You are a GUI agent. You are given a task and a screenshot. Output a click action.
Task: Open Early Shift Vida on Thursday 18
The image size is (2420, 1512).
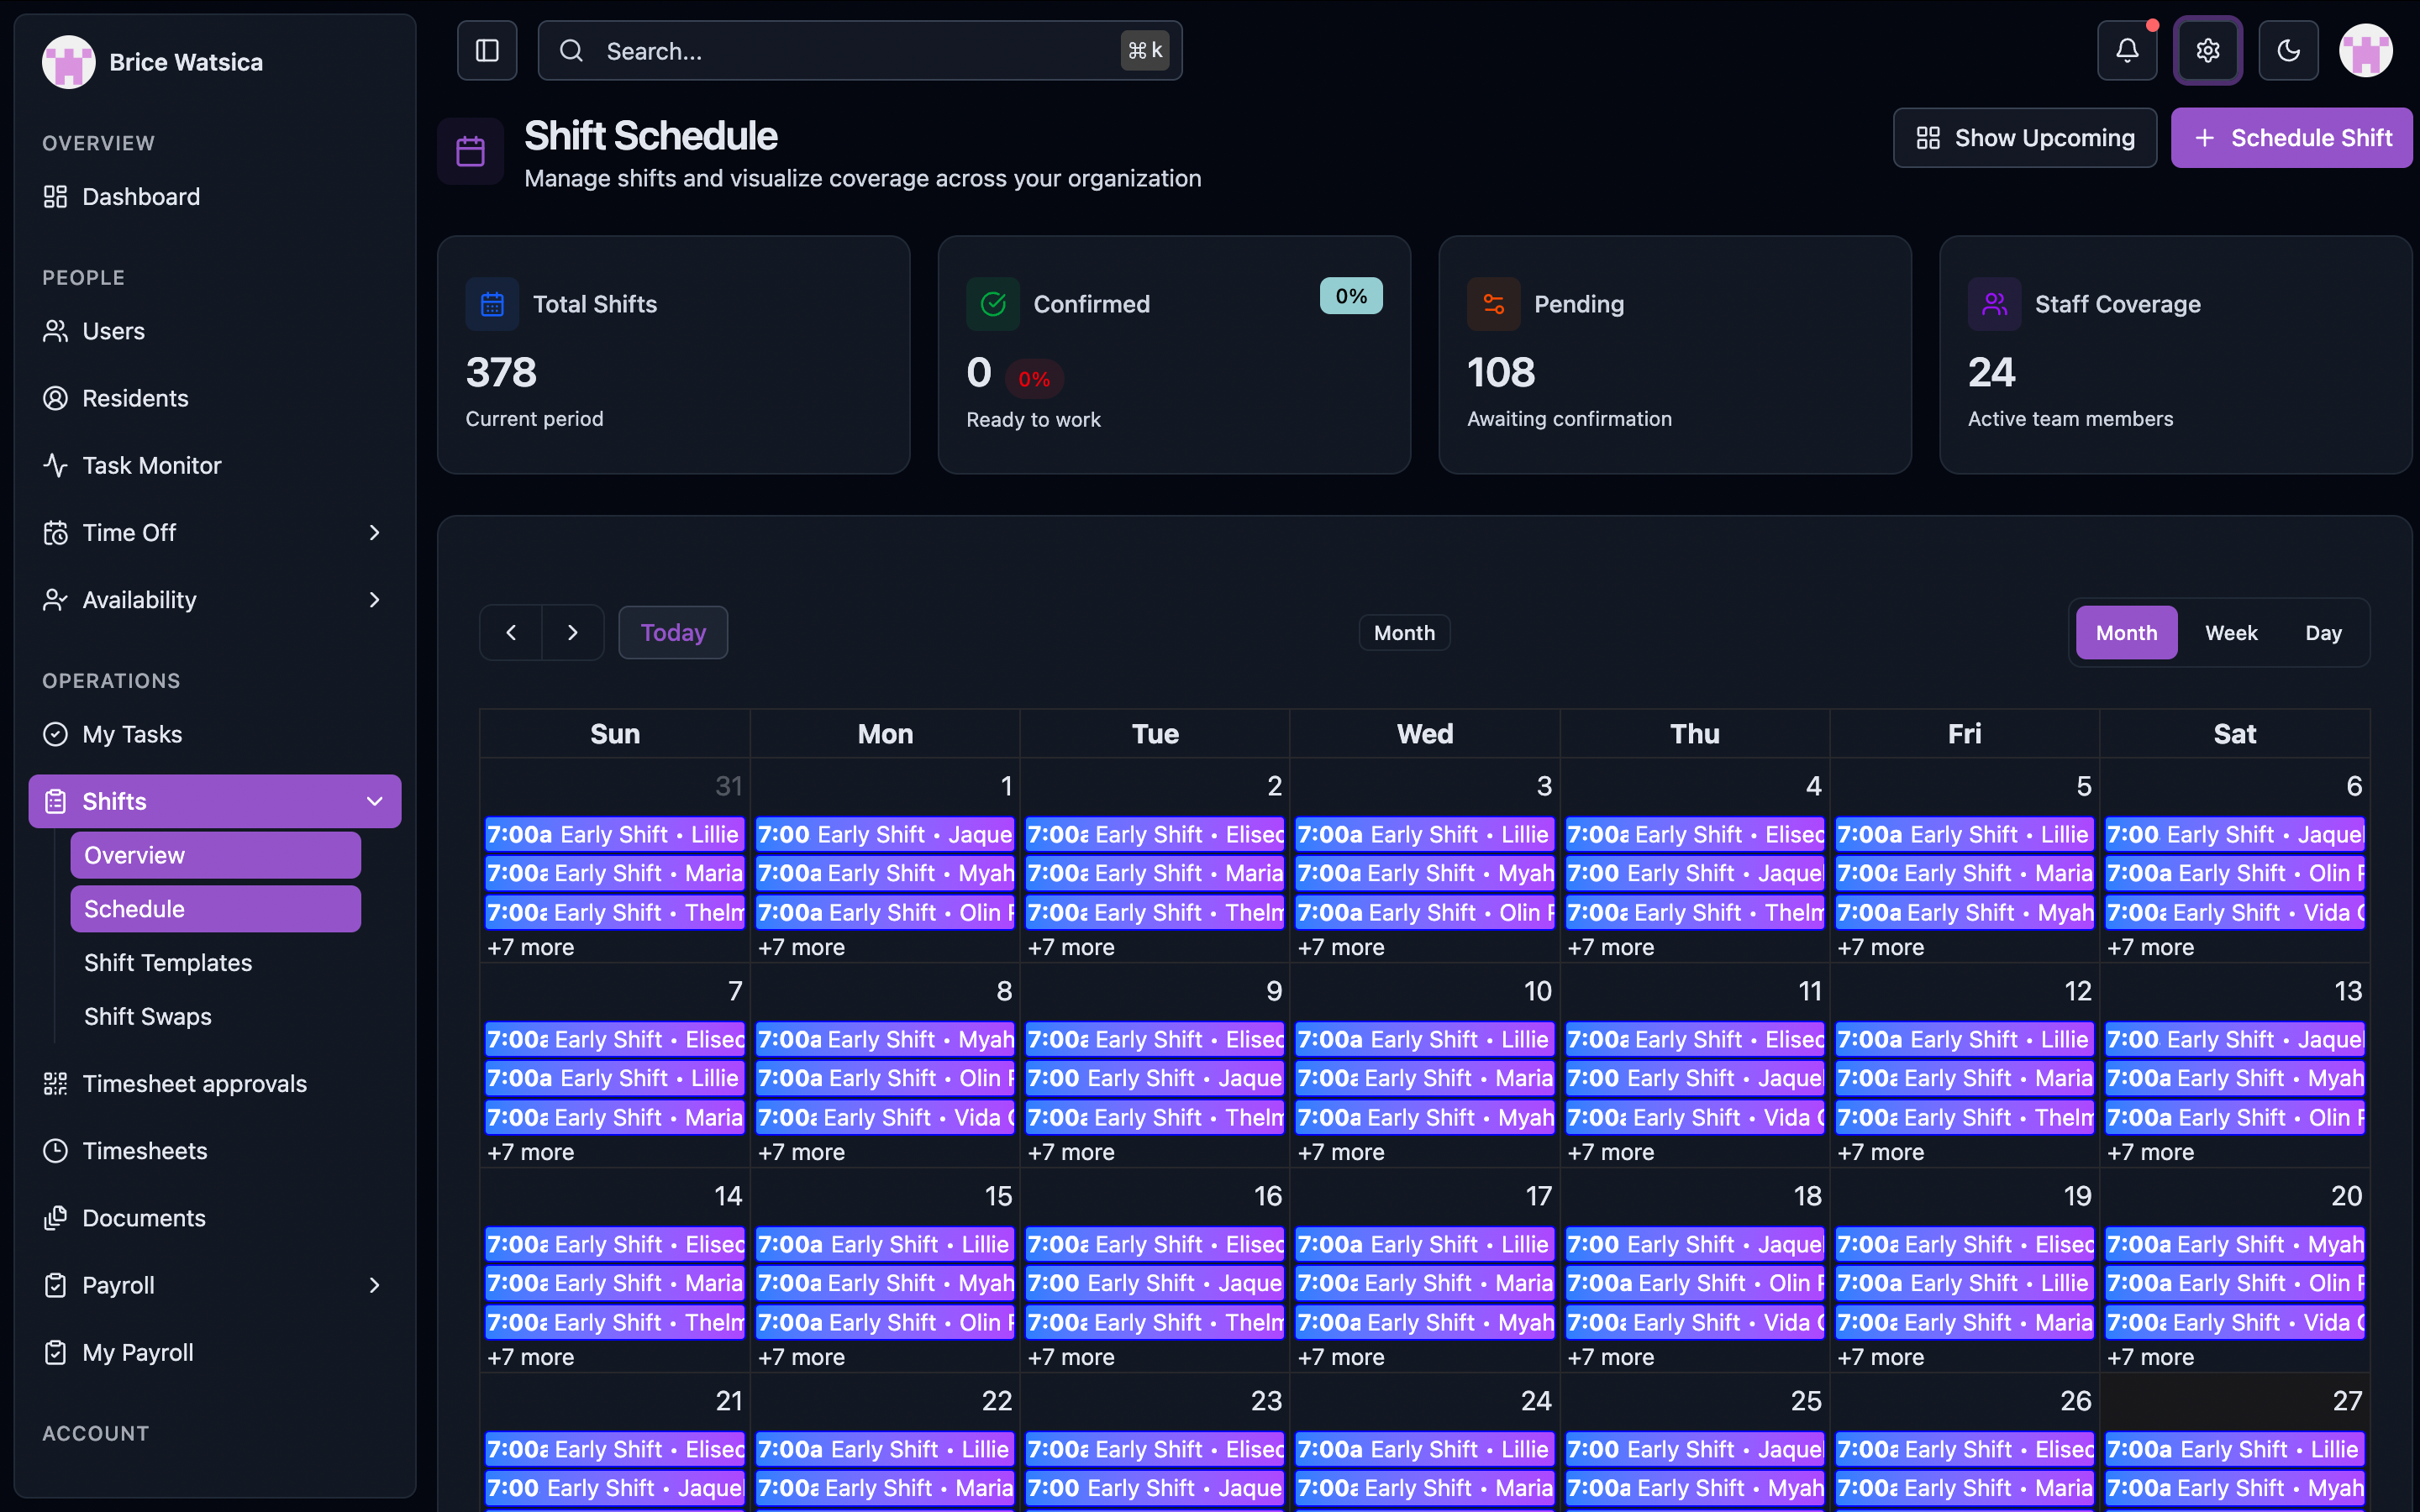pos(1695,1323)
